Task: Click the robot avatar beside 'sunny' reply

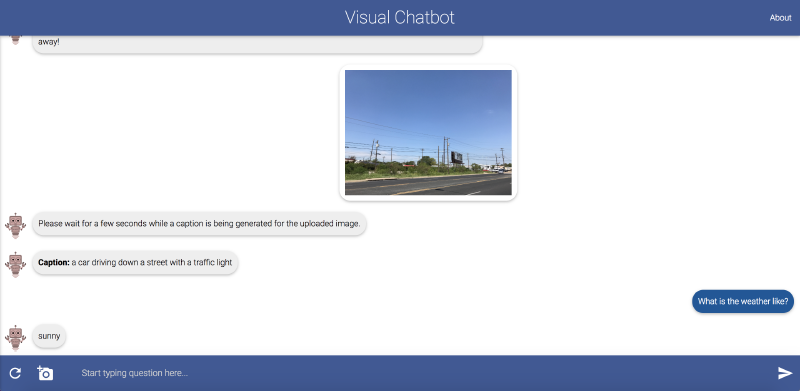Action: 15,338
